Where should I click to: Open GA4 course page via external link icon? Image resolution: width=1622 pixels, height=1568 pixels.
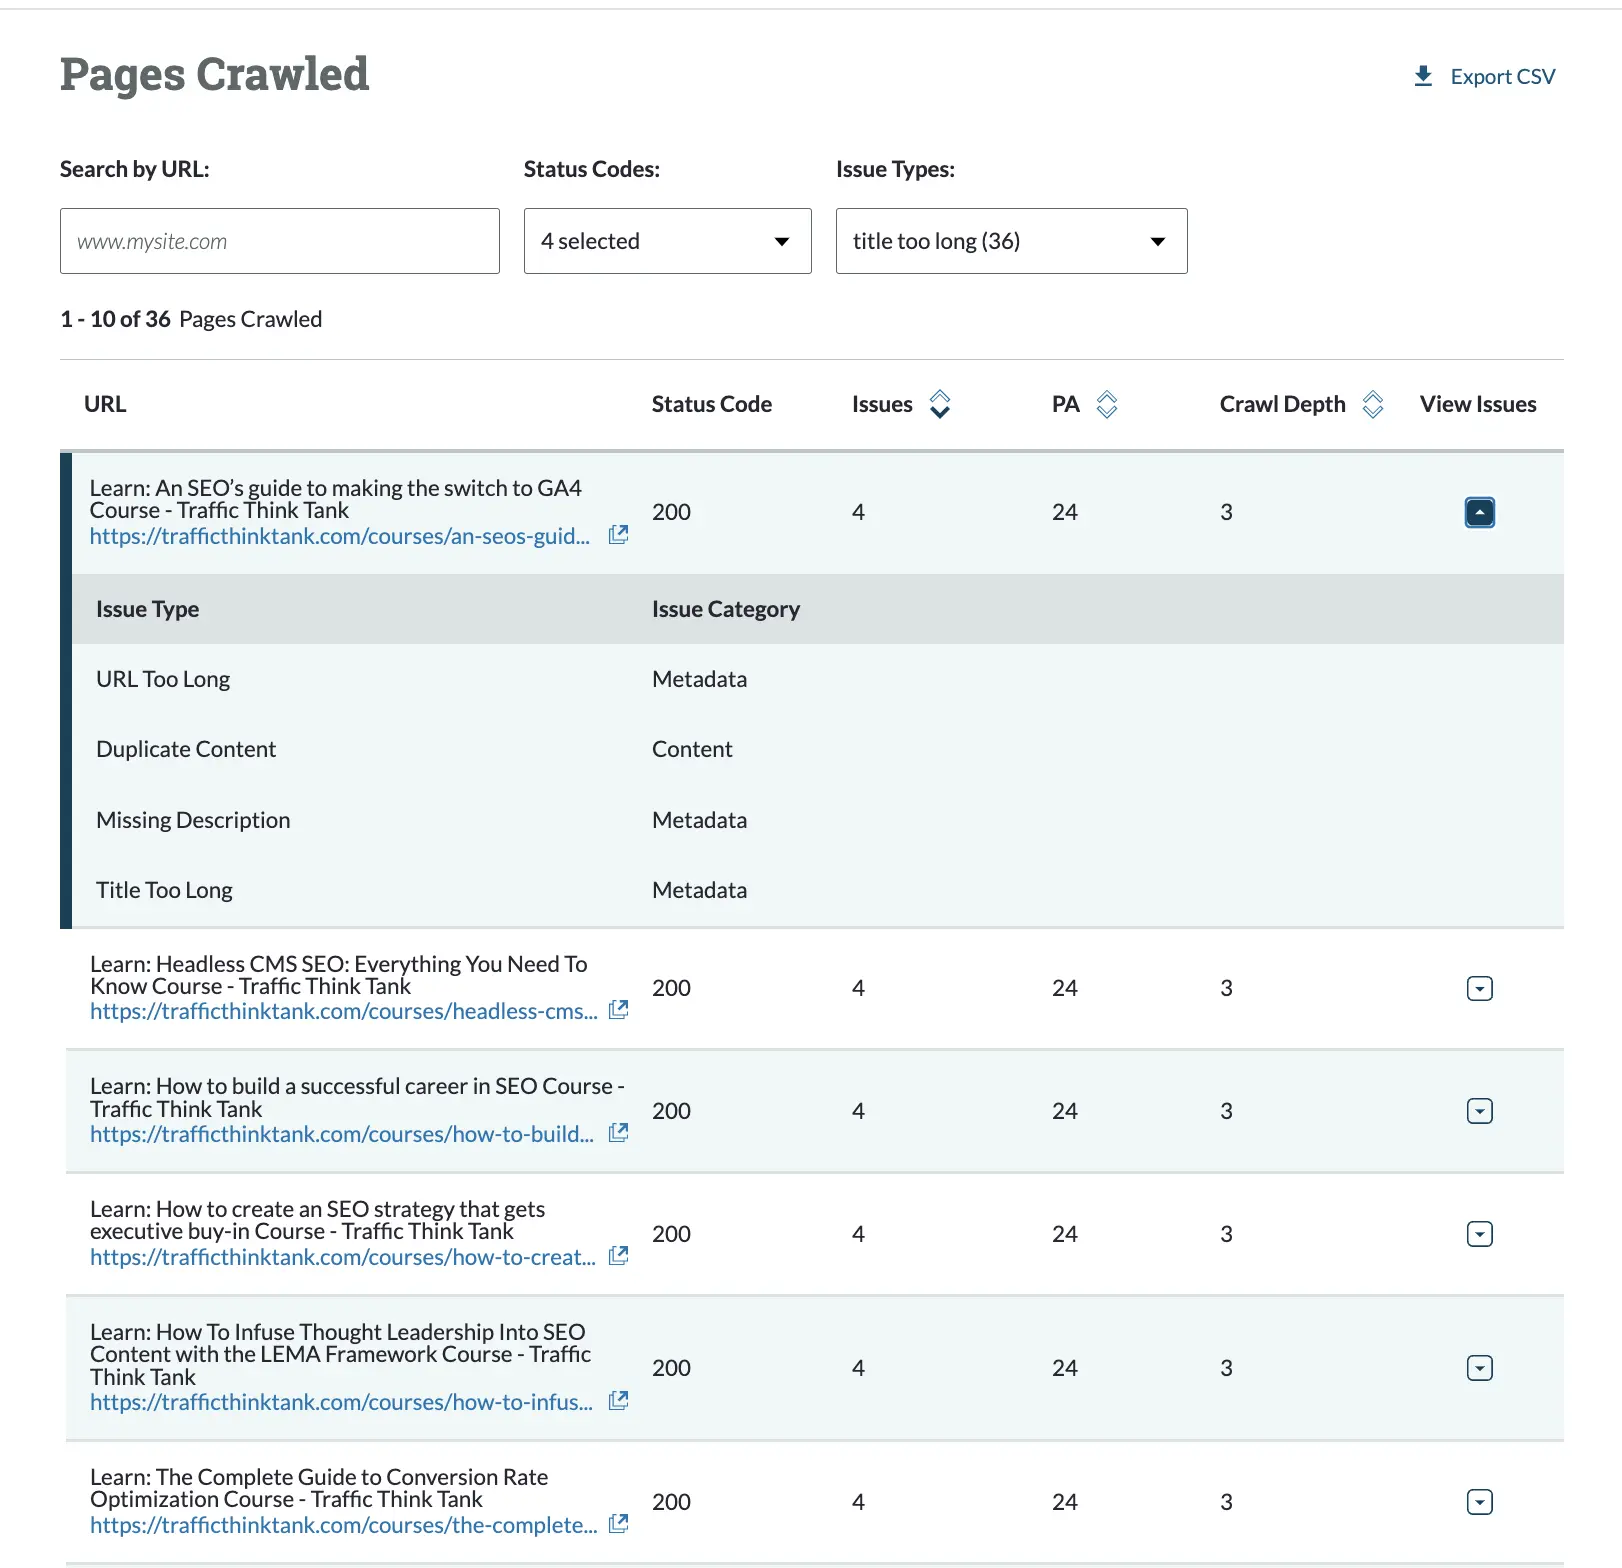click(x=618, y=534)
